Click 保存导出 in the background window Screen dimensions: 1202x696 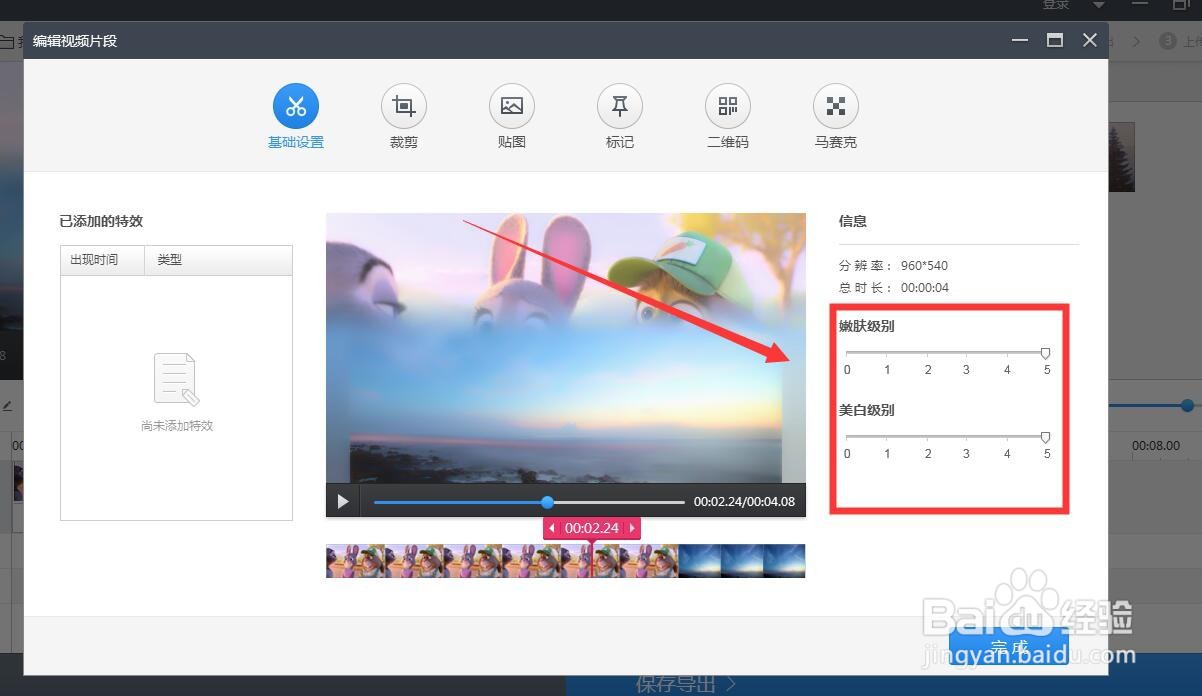click(686, 684)
